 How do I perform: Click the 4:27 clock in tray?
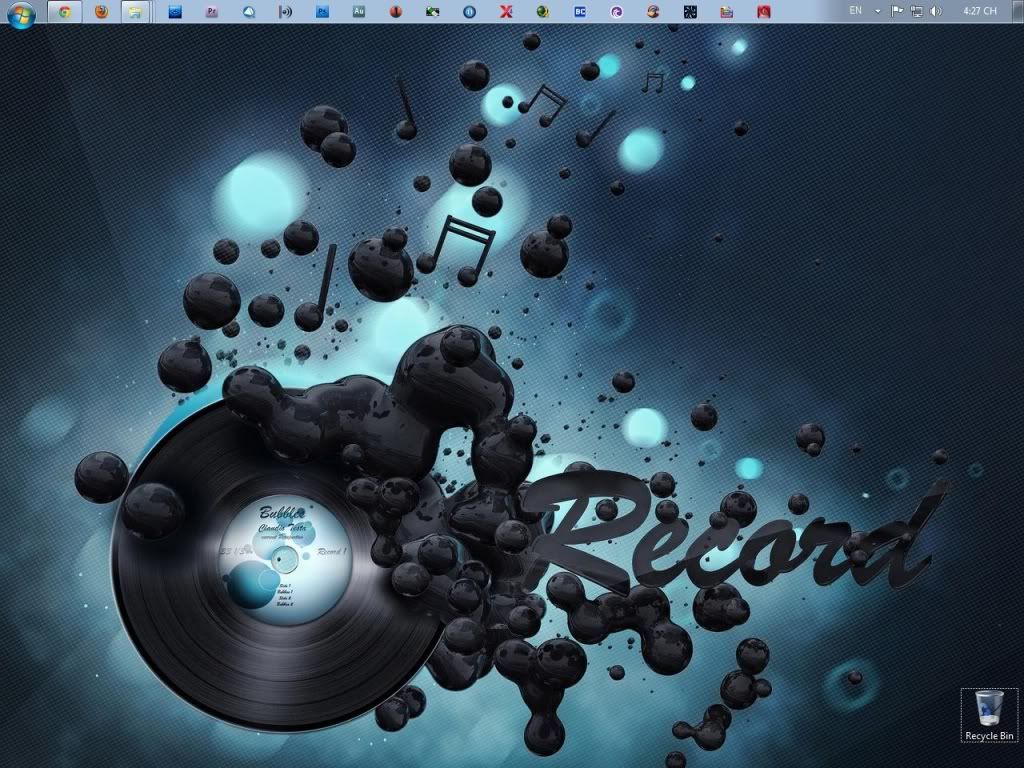(979, 11)
